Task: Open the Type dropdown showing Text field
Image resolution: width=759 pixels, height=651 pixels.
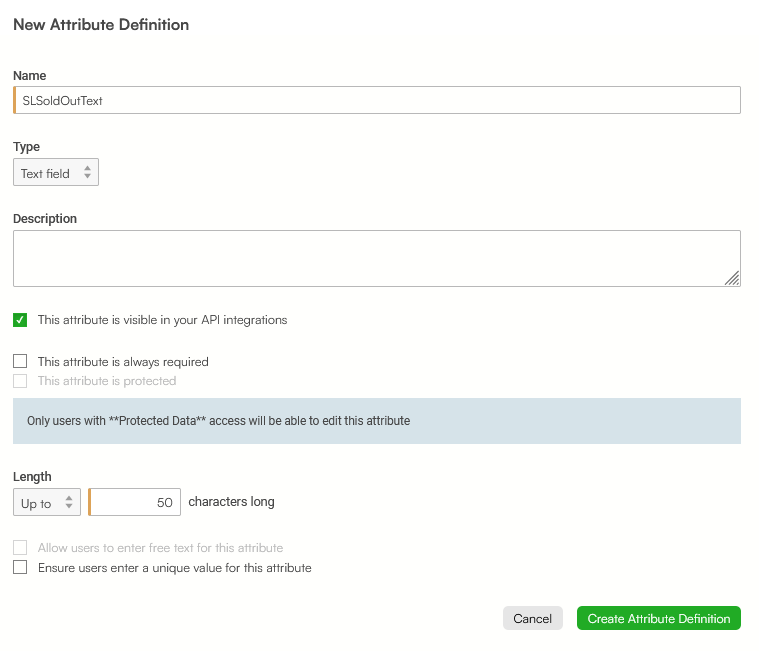Action: 56,172
